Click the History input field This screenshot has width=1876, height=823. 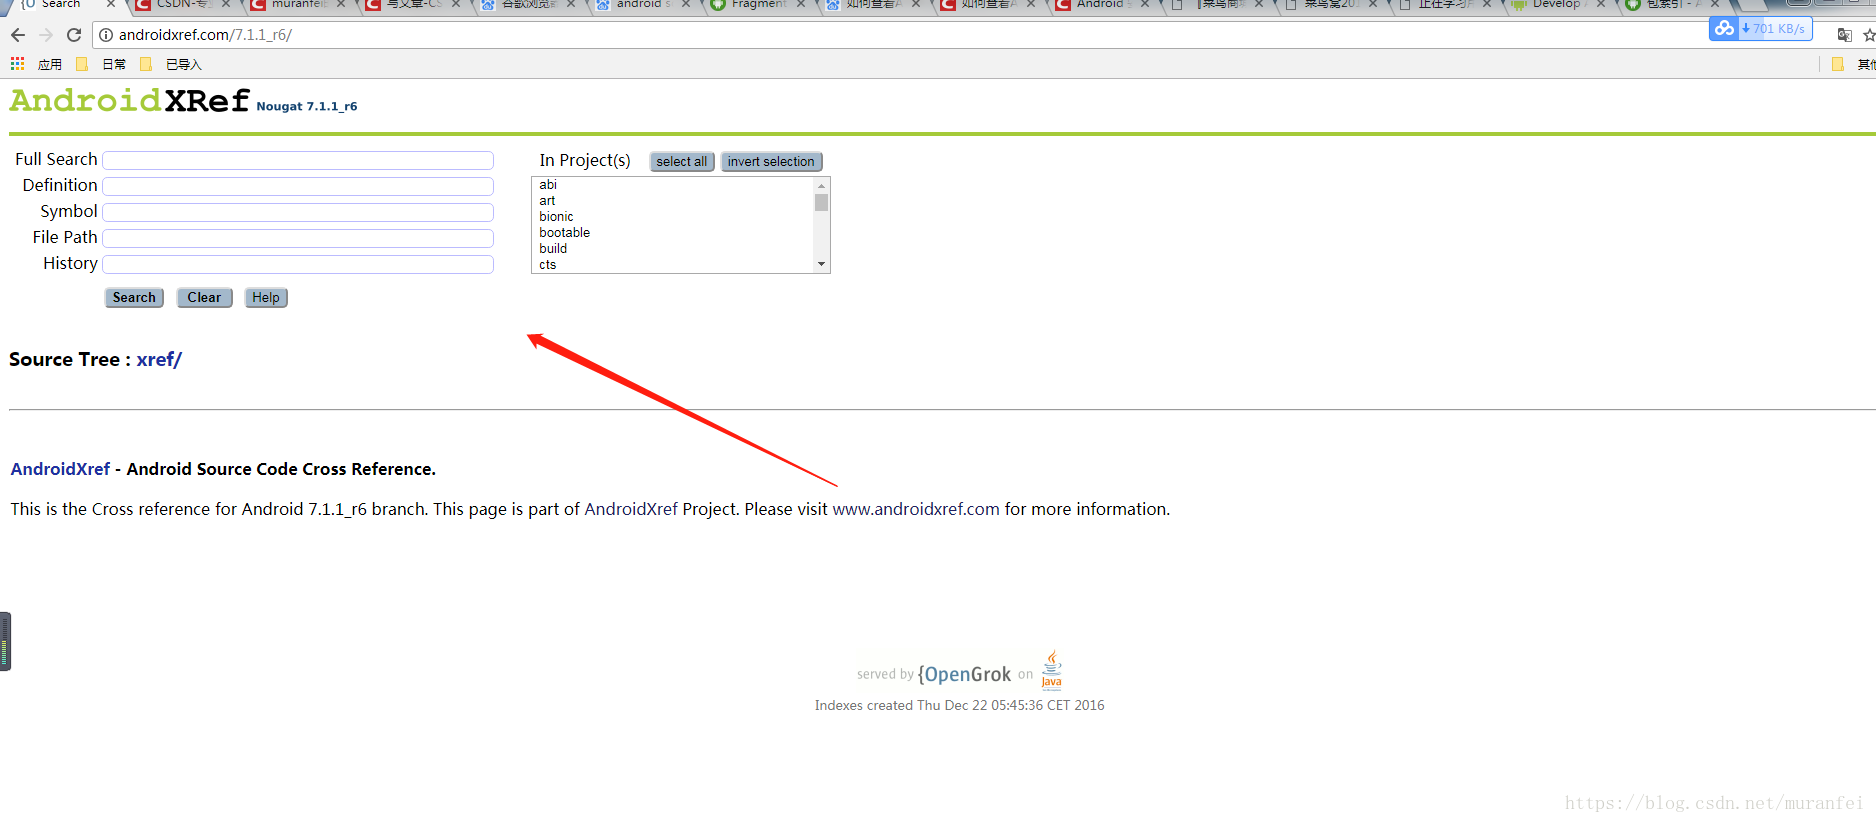click(298, 265)
